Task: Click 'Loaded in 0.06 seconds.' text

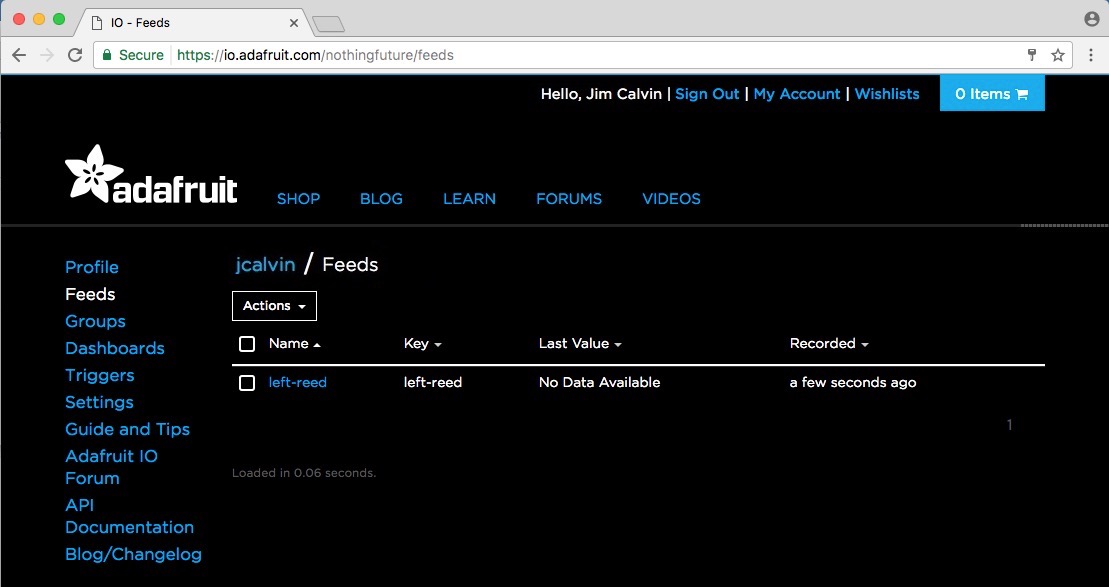Action: 304,473
